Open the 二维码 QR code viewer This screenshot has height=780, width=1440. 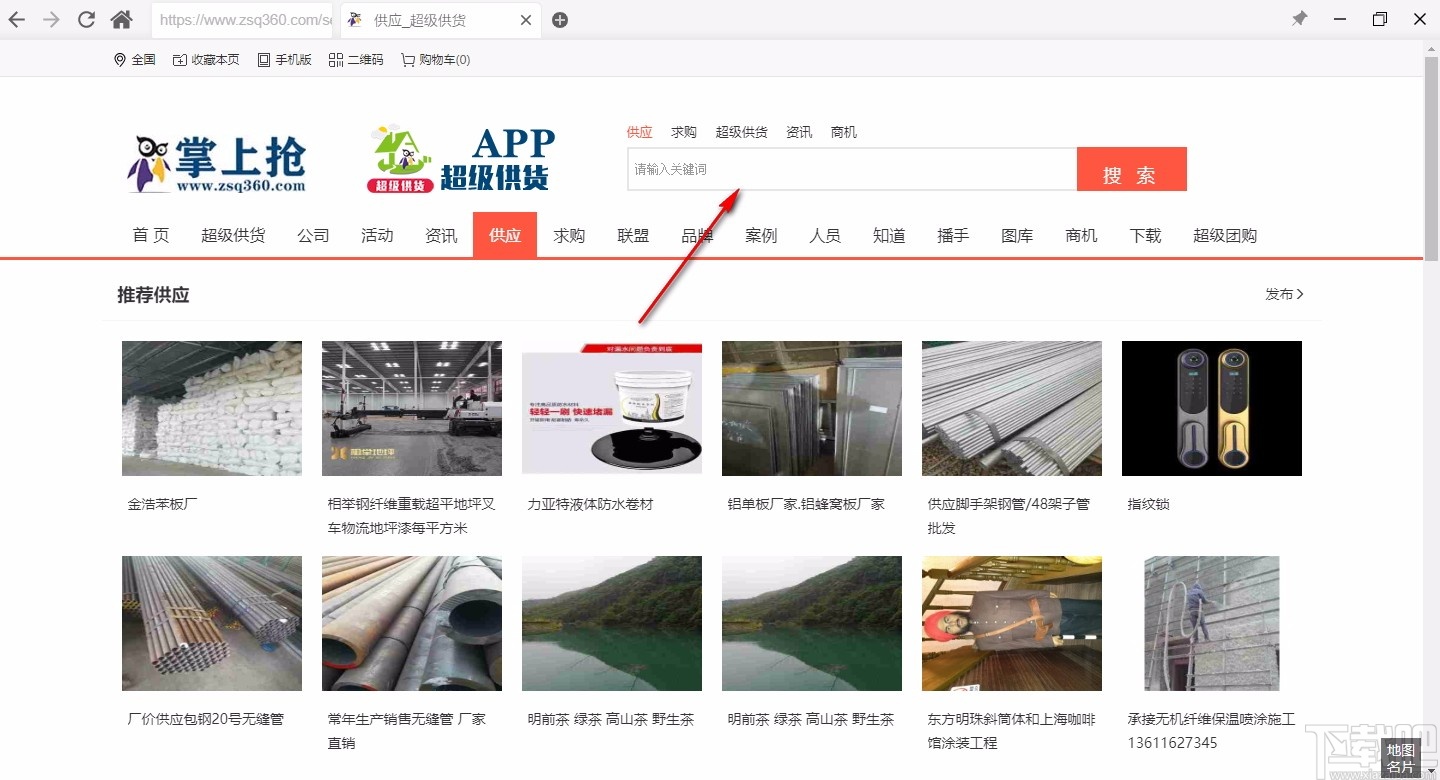(x=356, y=59)
